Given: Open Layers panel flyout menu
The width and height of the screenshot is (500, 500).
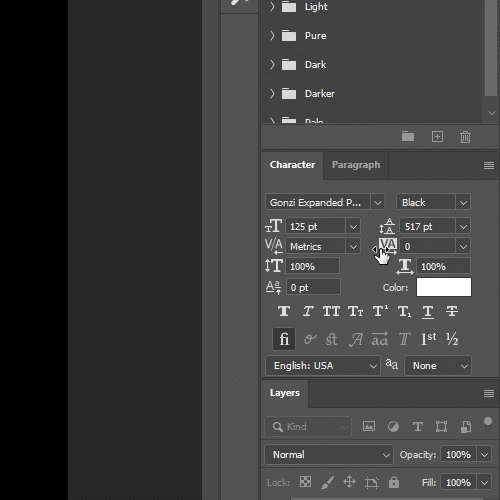Looking at the screenshot, I should pyautogui.click(x=489, y=393).
